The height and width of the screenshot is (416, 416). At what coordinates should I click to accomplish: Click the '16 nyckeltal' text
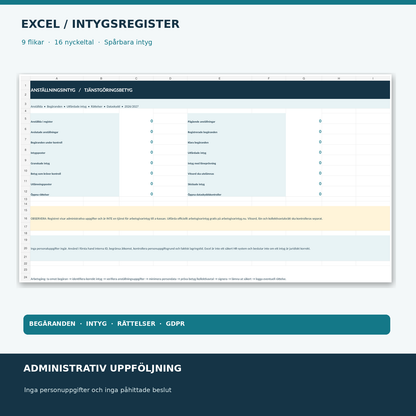click(x=74, y=42)
